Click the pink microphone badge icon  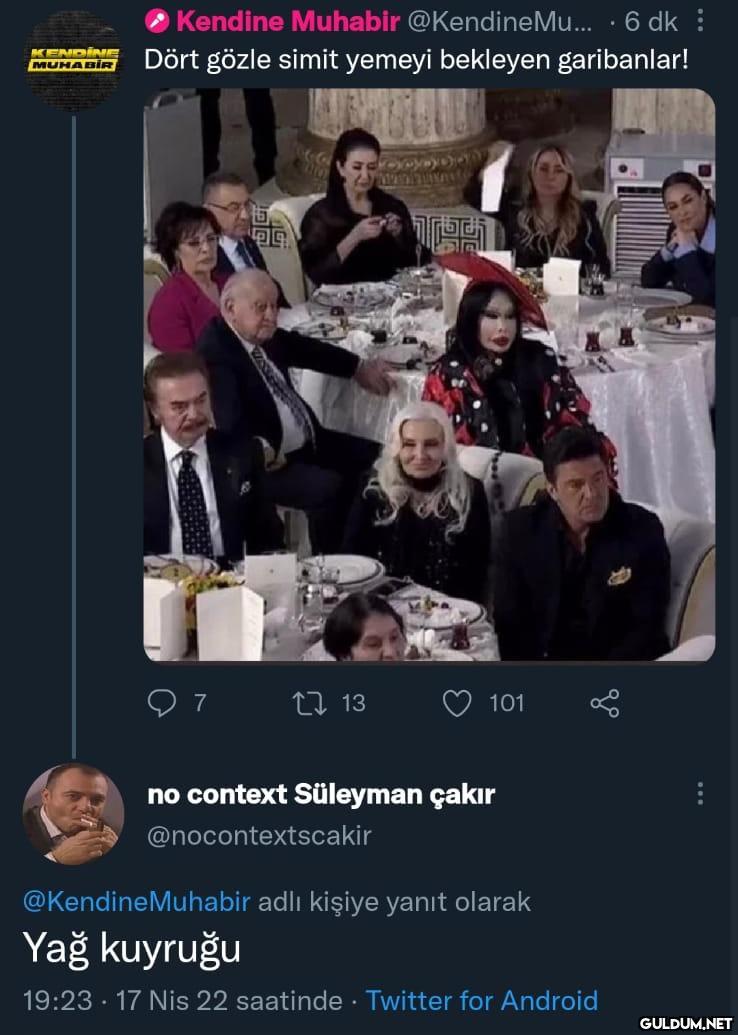click(x=157, y=21)
